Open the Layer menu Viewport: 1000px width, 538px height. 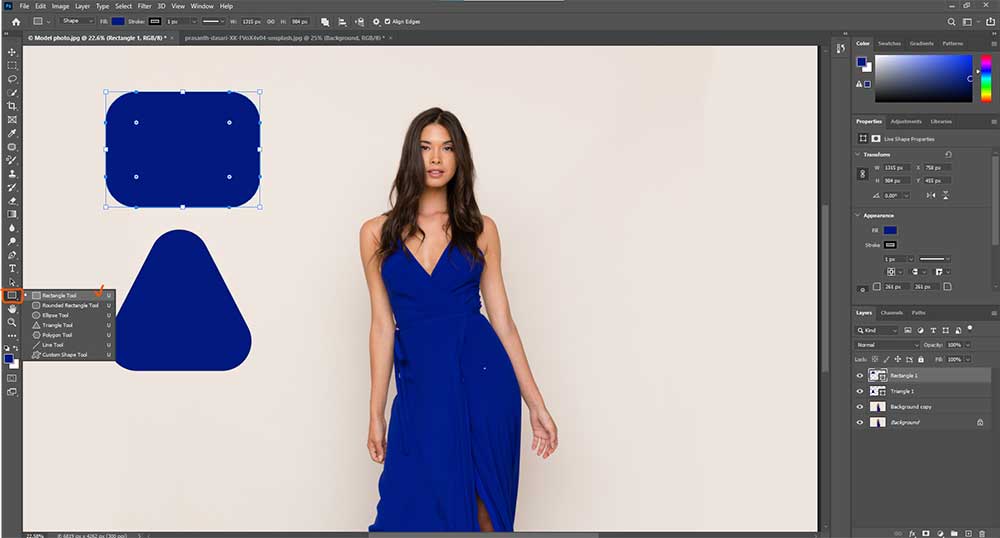tap(82, 6)
